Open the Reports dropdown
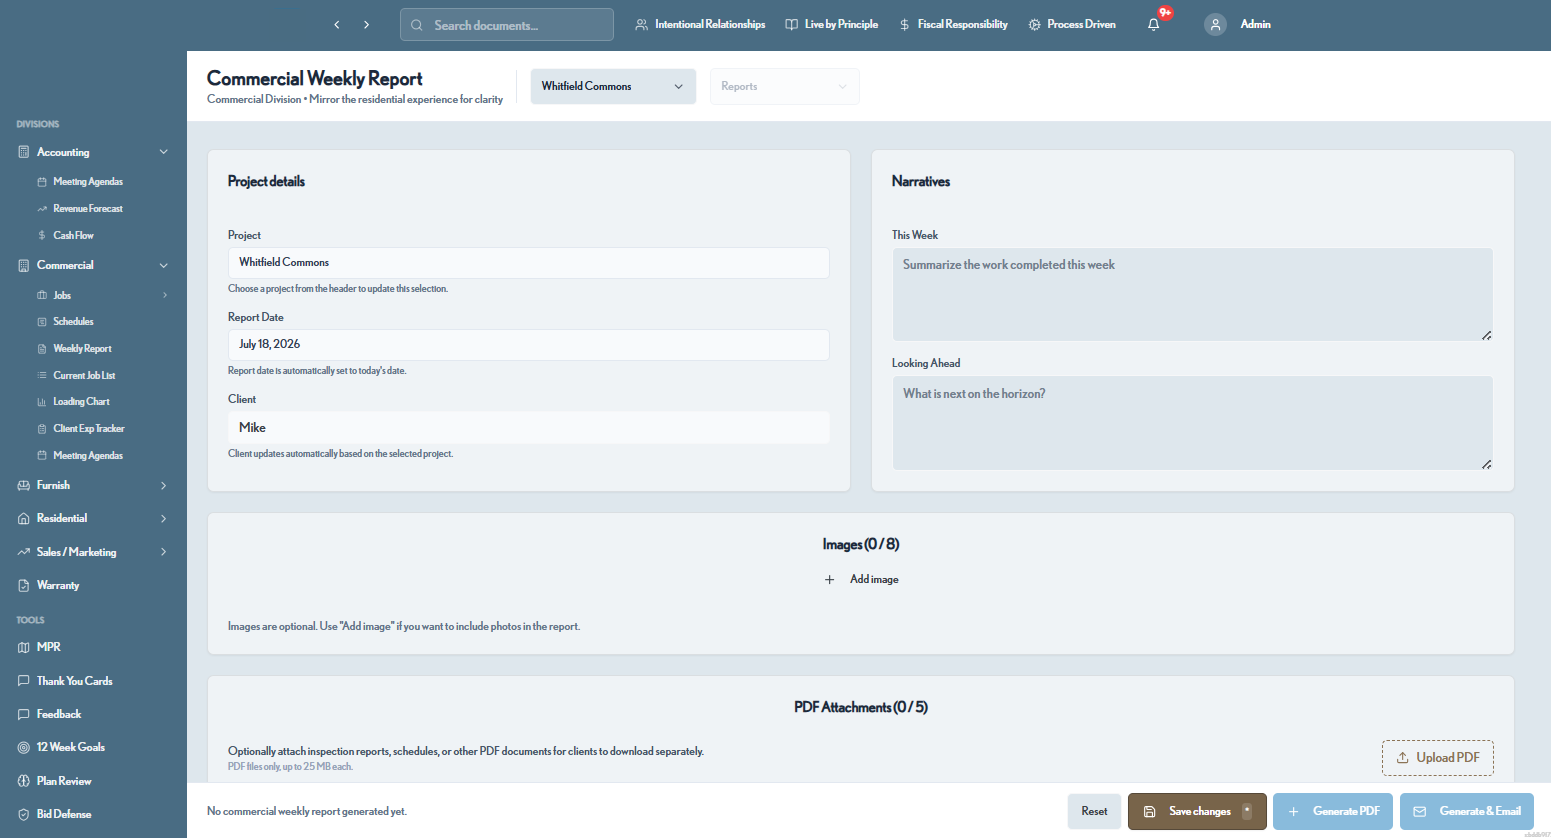 click(x=784, y=86)
